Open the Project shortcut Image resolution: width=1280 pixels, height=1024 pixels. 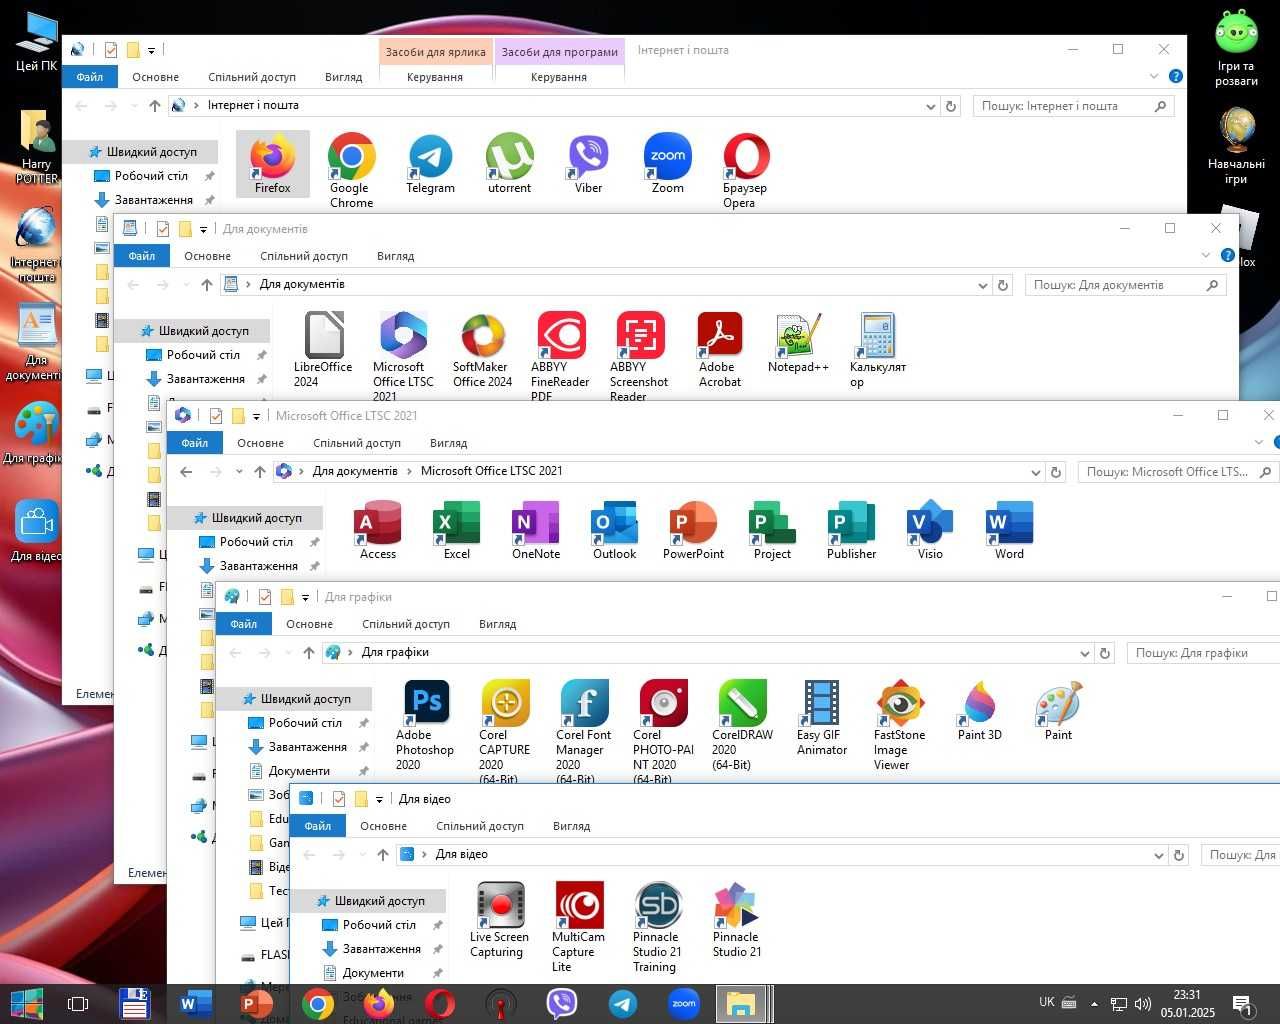point(772,529)
